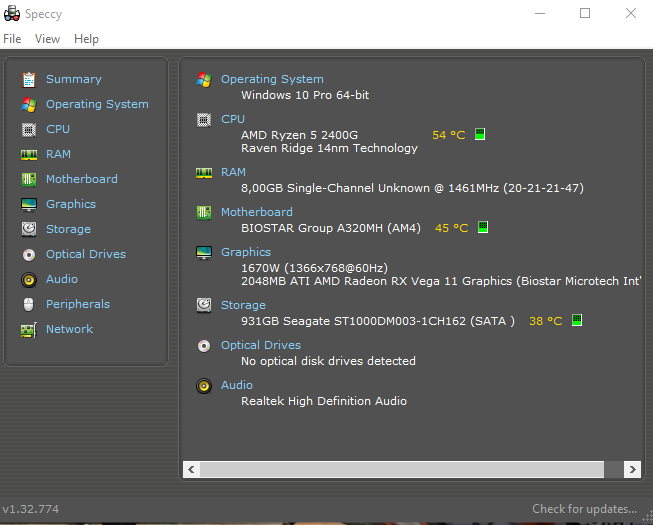This screenshot has height=525, width=653.
Task: Click the Audio heading link in summary panel
Action: click(237, 385)
